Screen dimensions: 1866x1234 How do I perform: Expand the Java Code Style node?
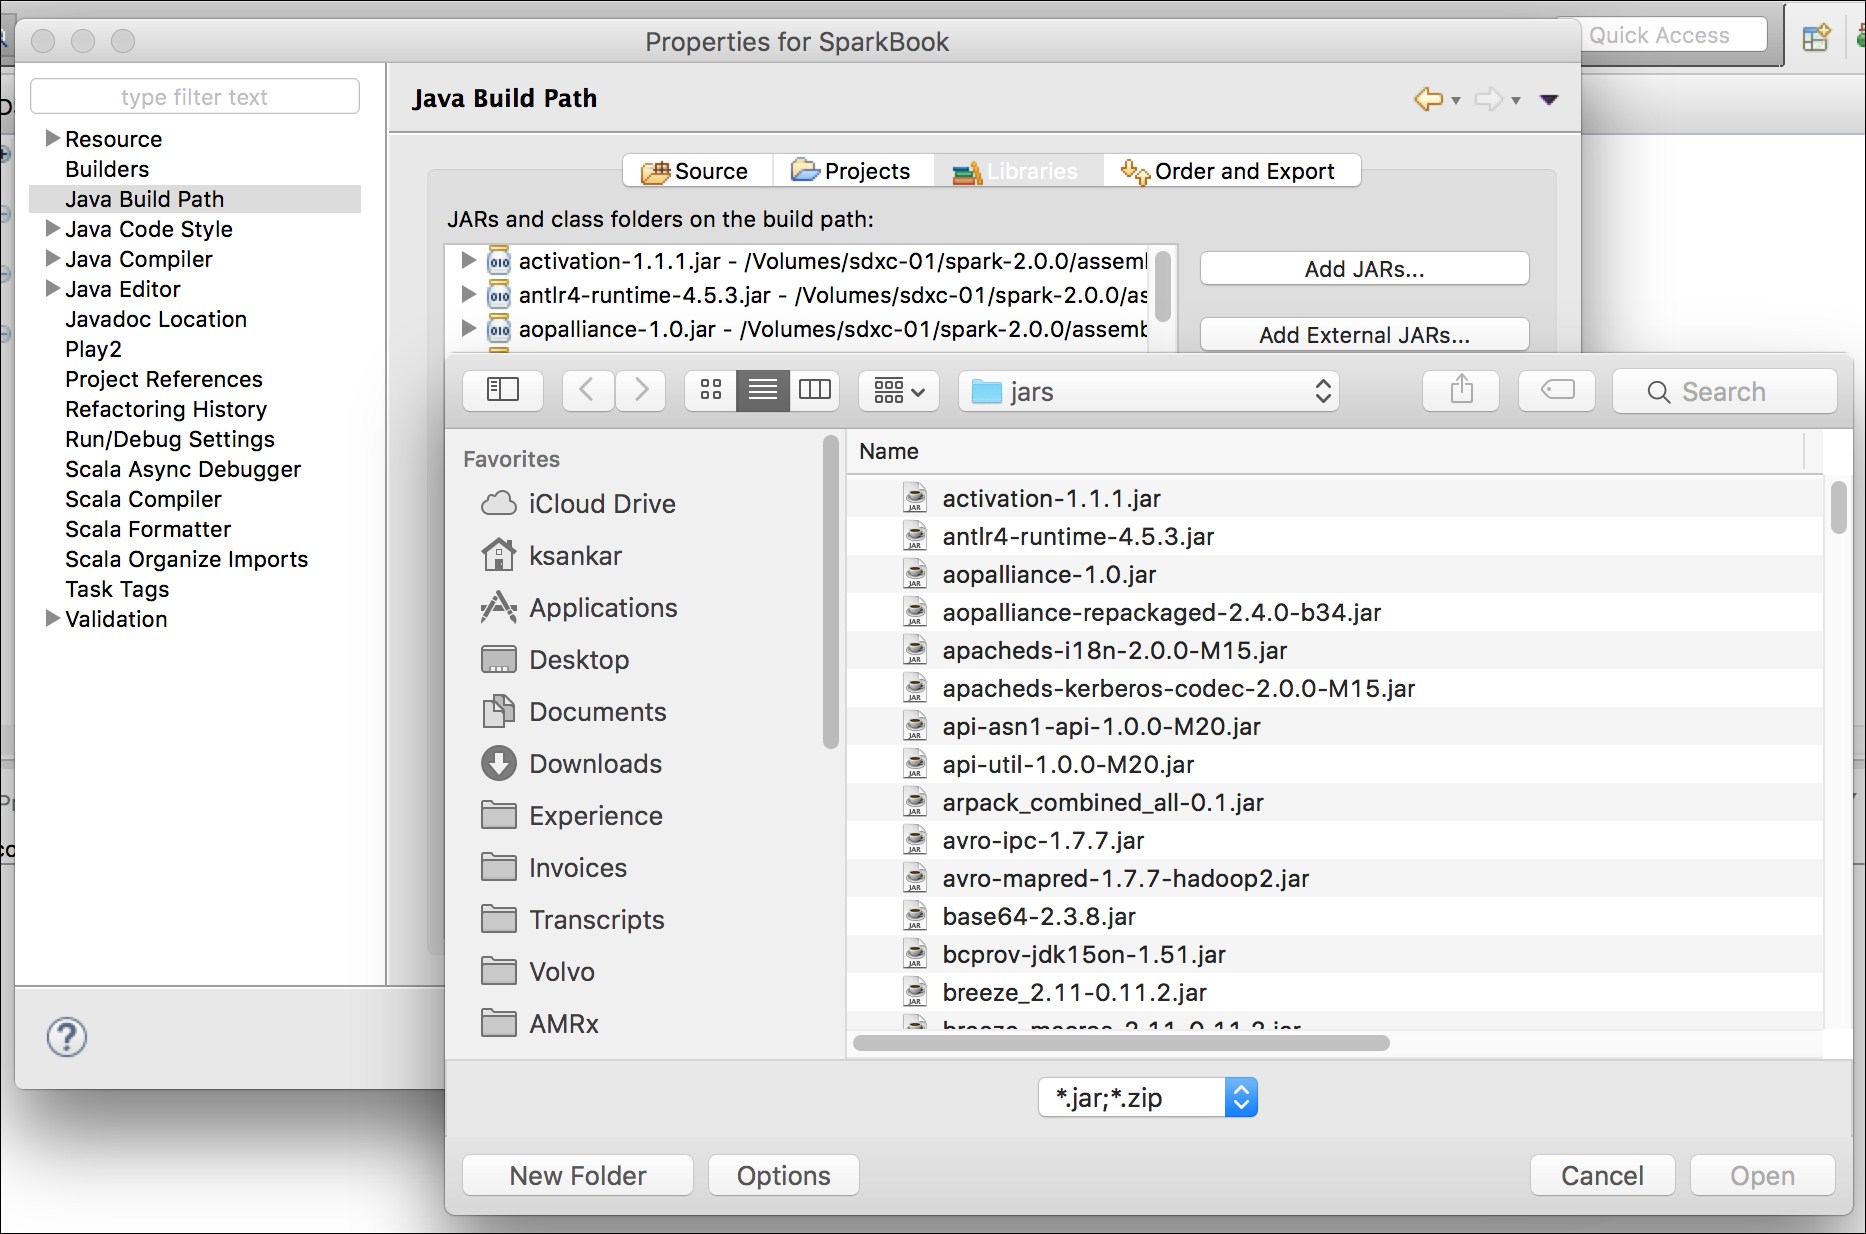[x=53, y=228]
